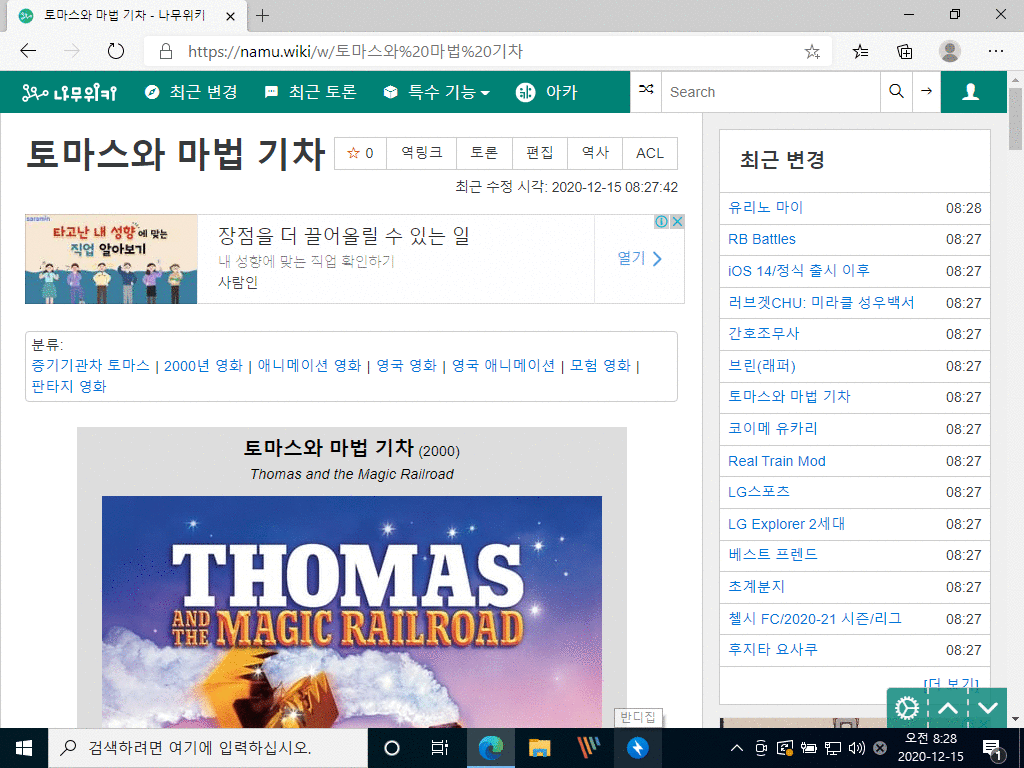
Task: Open 최근 변경 from the navigation bar
Action: (191, 92)
